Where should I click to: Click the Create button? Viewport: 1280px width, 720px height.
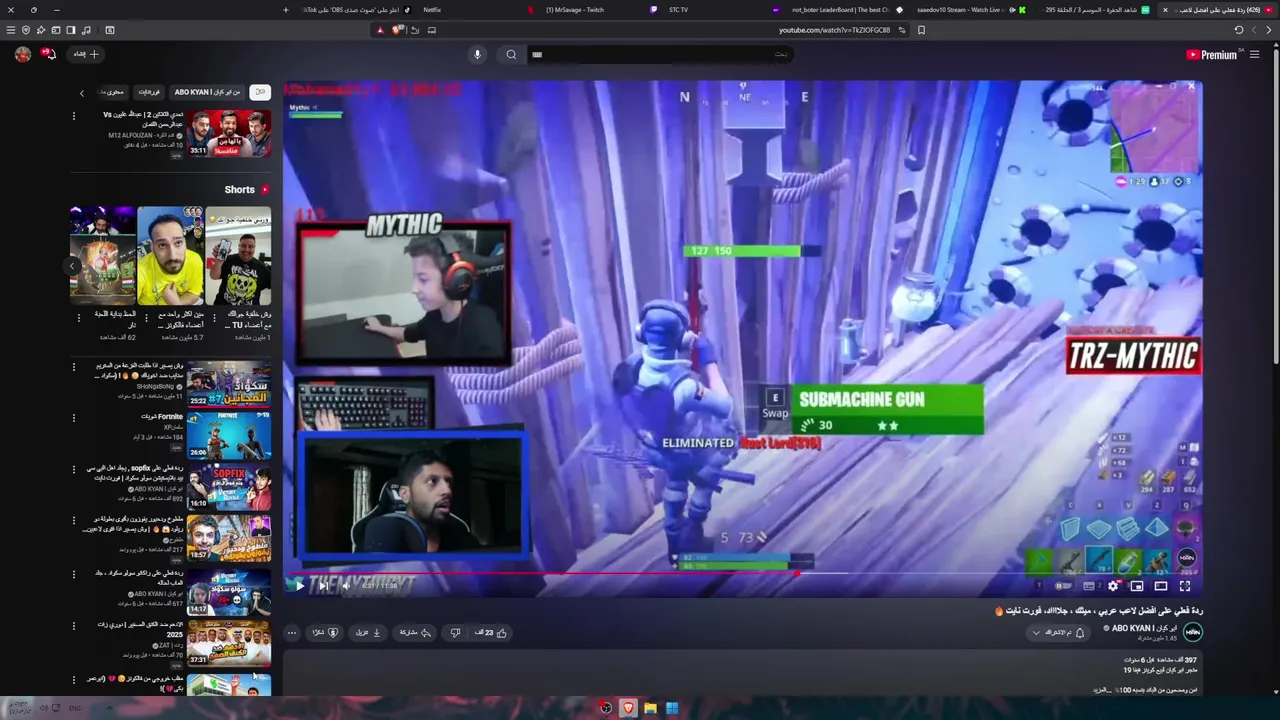pyautogui.click(x=87, y=54)
